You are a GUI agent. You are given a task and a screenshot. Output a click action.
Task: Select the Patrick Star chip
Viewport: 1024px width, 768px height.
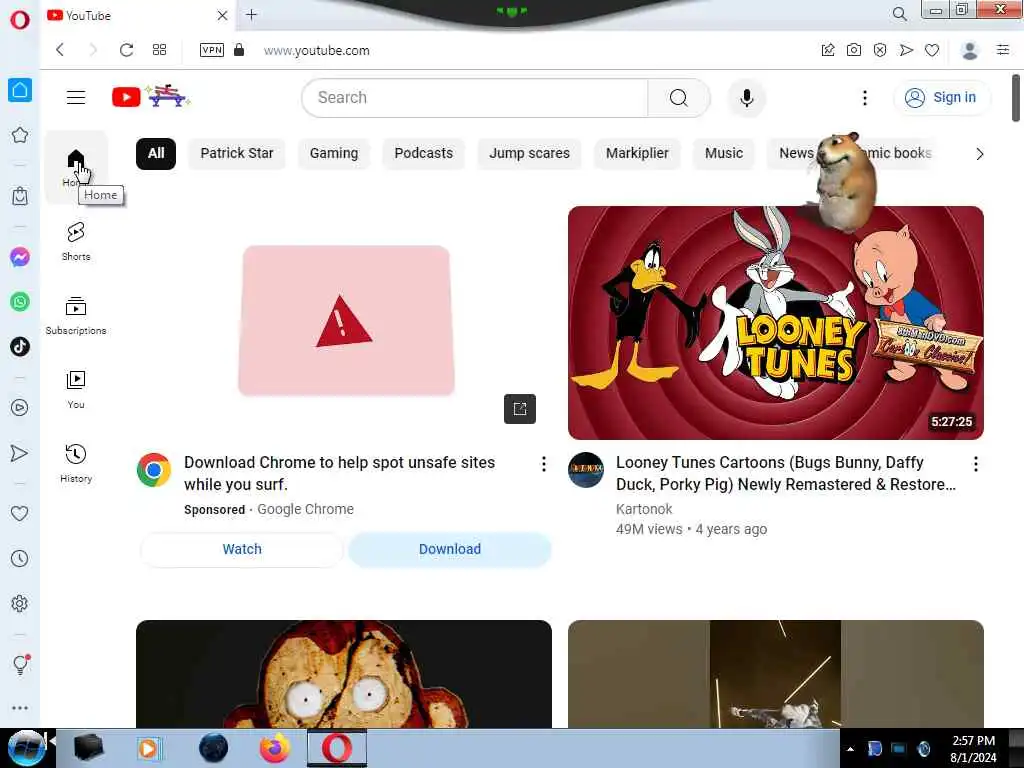(x=236, y=153)
